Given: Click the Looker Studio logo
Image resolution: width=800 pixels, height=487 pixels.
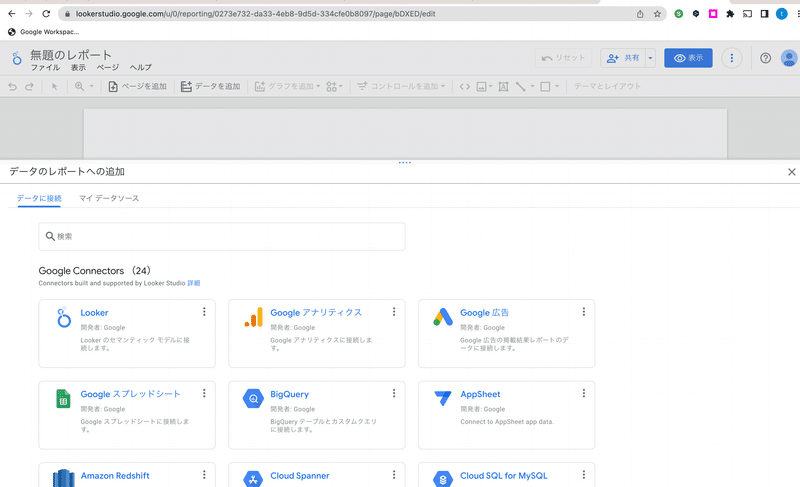Looking at the screenshot, I should tap(17, 58).
